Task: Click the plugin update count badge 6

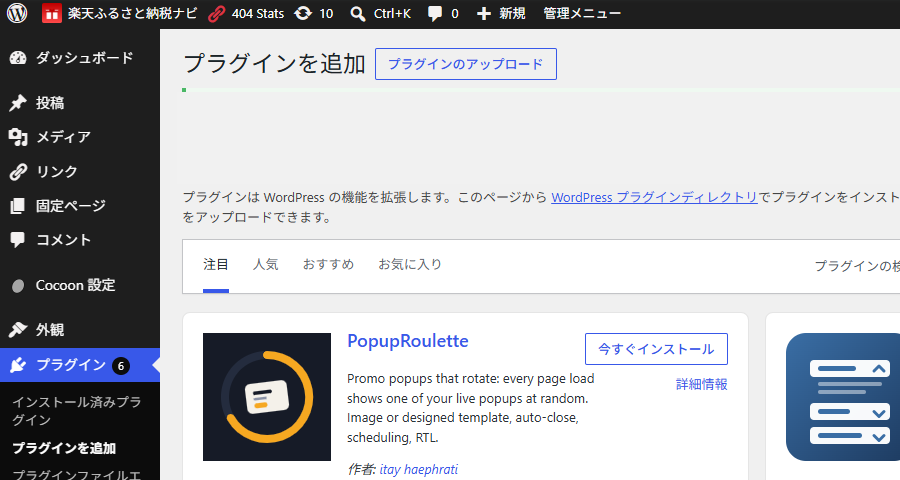Action: pos(121,366)
